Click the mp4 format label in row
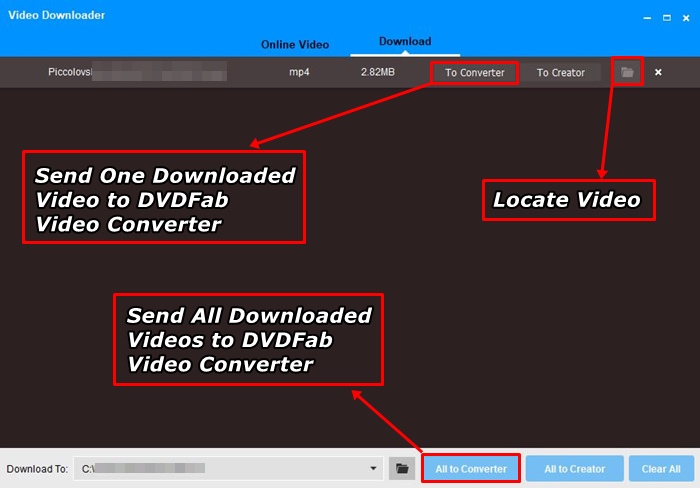 (300, 72)
